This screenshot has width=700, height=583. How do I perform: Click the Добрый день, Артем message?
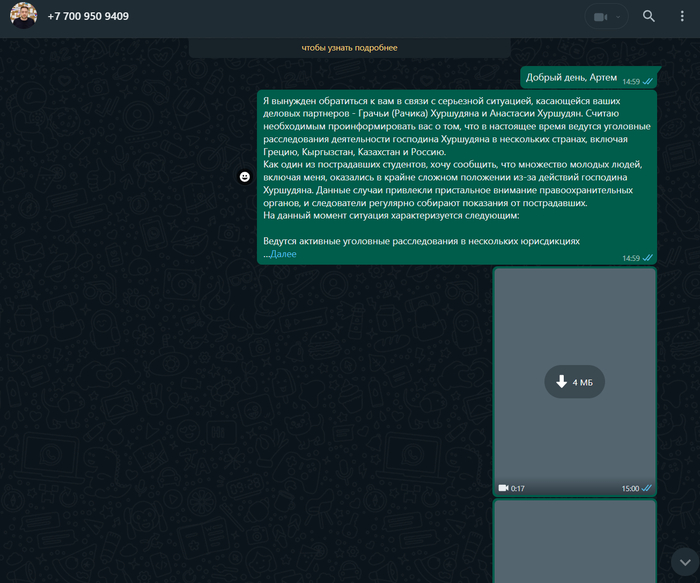[x=572, y=78]
